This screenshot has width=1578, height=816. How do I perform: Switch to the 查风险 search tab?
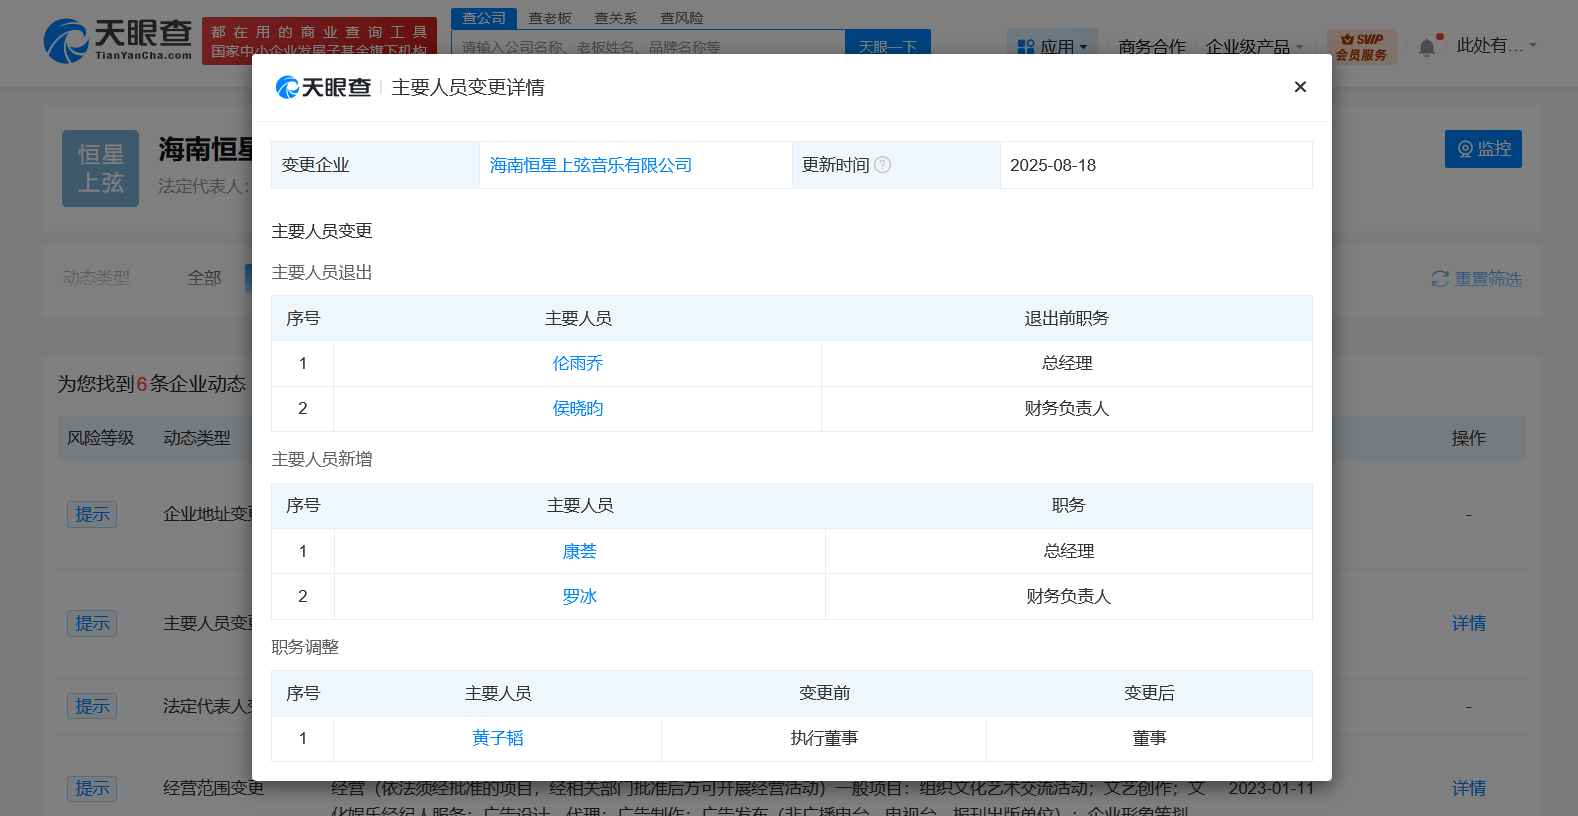681,18
